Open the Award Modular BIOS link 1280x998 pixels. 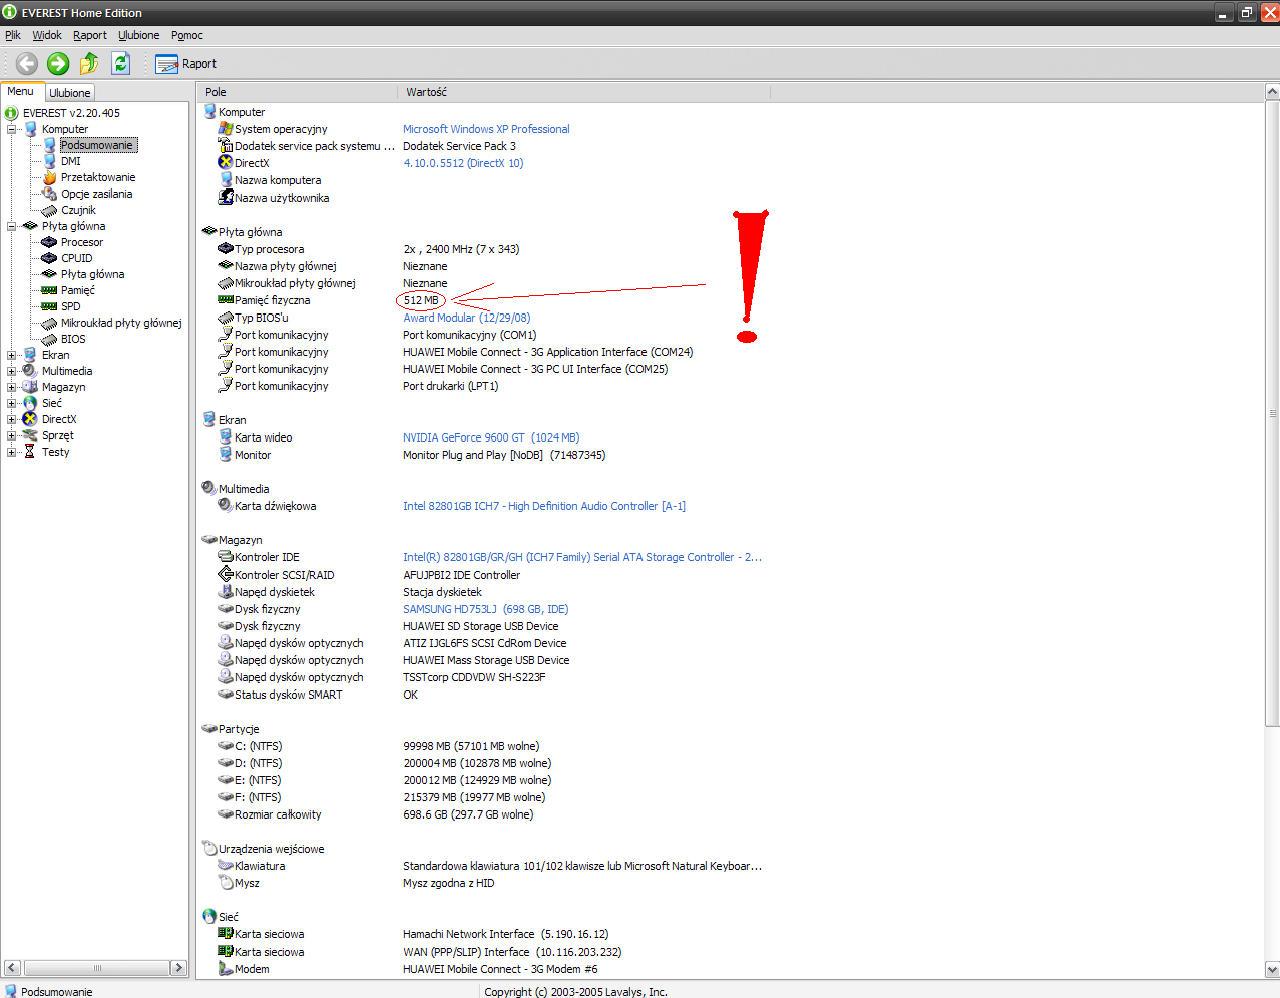467,318
